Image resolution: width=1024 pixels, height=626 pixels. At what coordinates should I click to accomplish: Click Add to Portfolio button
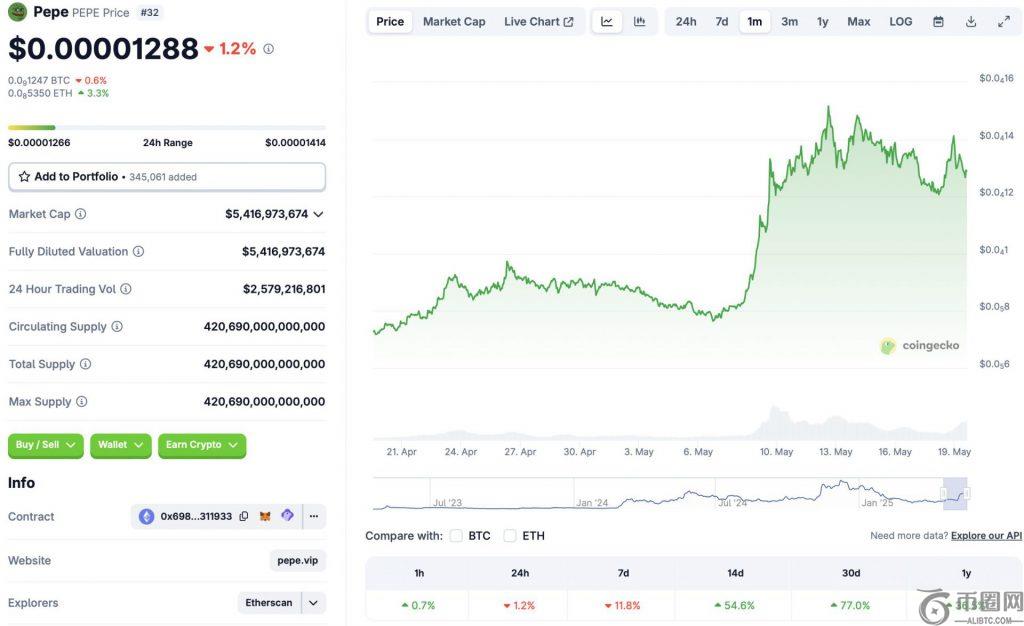167,177
